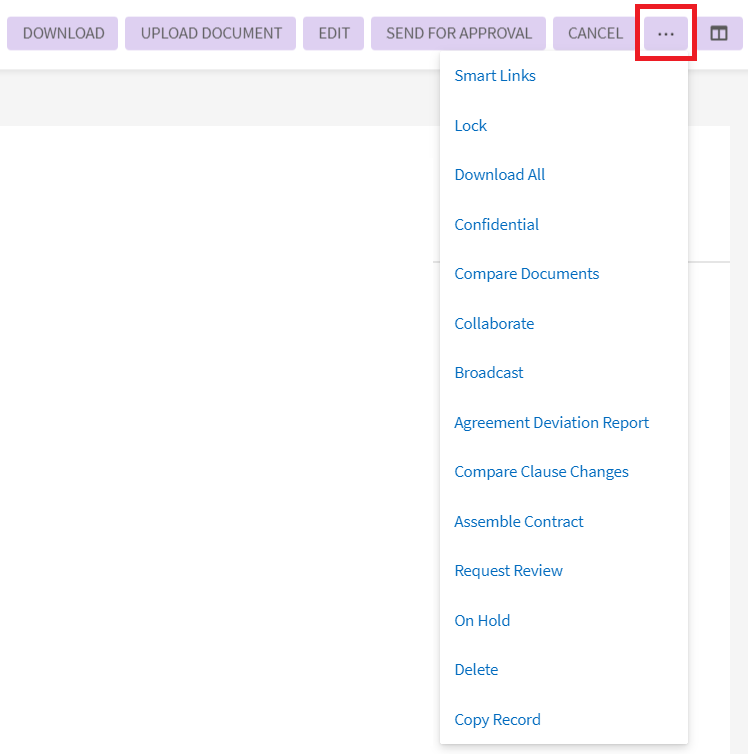The image size is (748, 754).
Task: Open Compare Documents option
Action: point(527,274)
